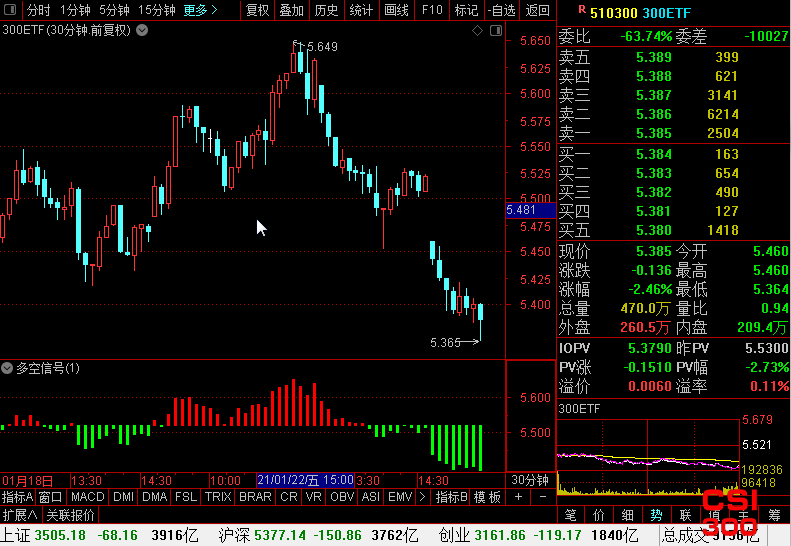Click the 叠加 overlay button
The image size is (791, 546).
click(x=292, y=10)
